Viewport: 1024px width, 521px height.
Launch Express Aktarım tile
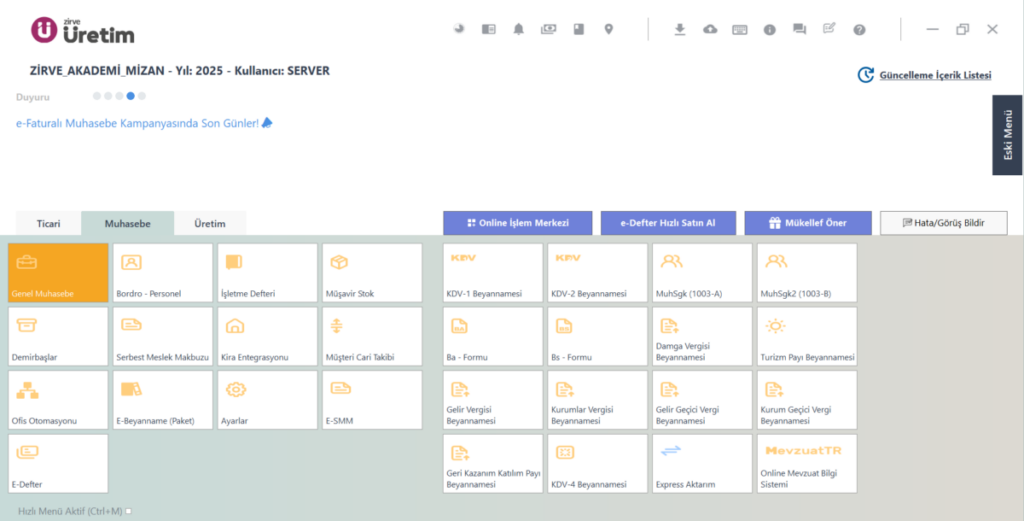[x=702, y=464]
